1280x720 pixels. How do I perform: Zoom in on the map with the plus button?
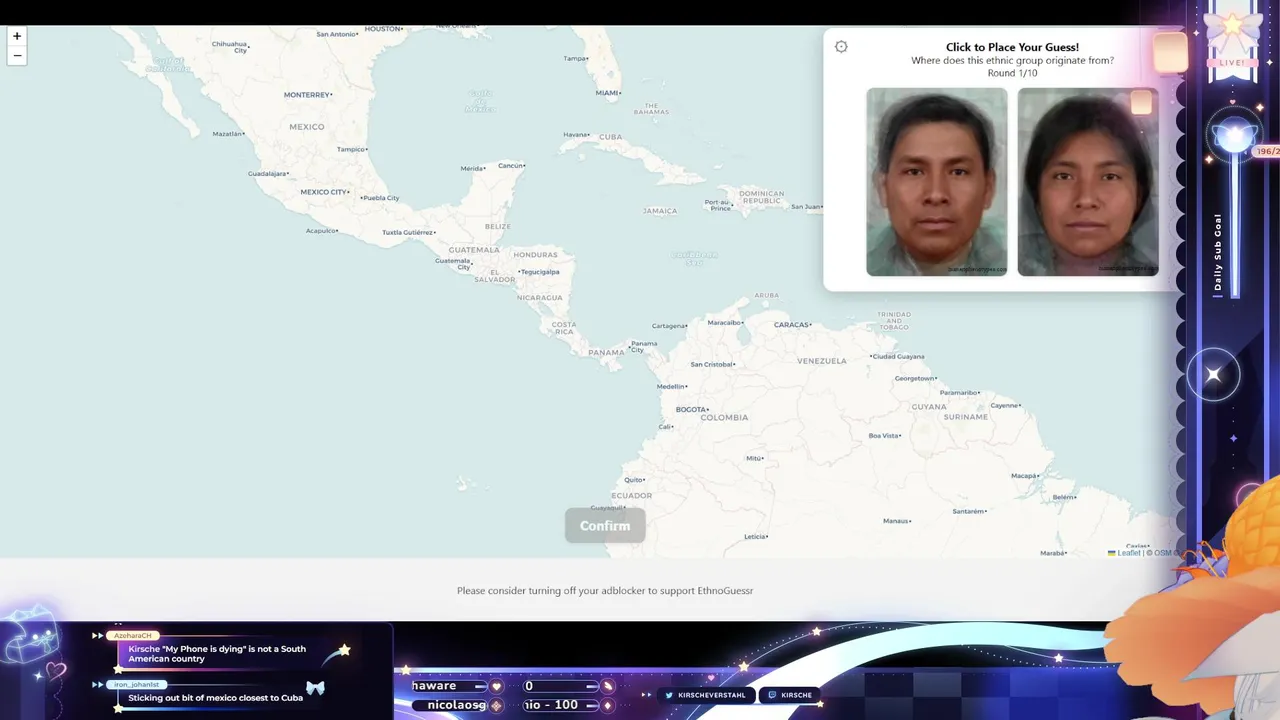click(x=17, y=36)
